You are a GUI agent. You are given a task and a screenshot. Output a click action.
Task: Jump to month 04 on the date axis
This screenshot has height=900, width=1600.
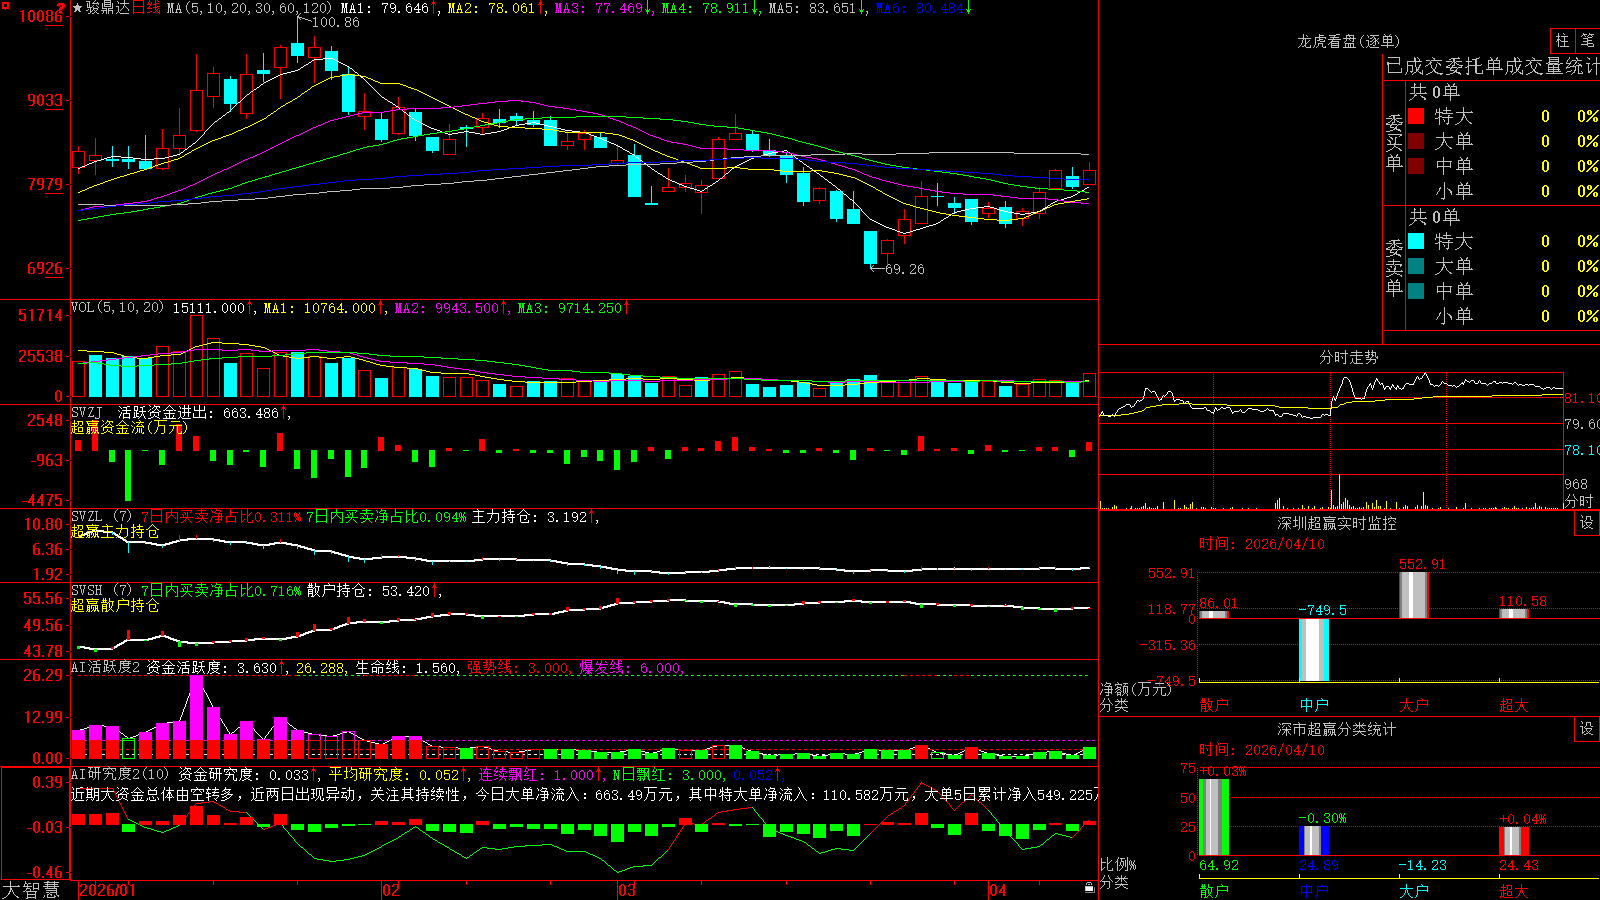[x=997, y=890]
